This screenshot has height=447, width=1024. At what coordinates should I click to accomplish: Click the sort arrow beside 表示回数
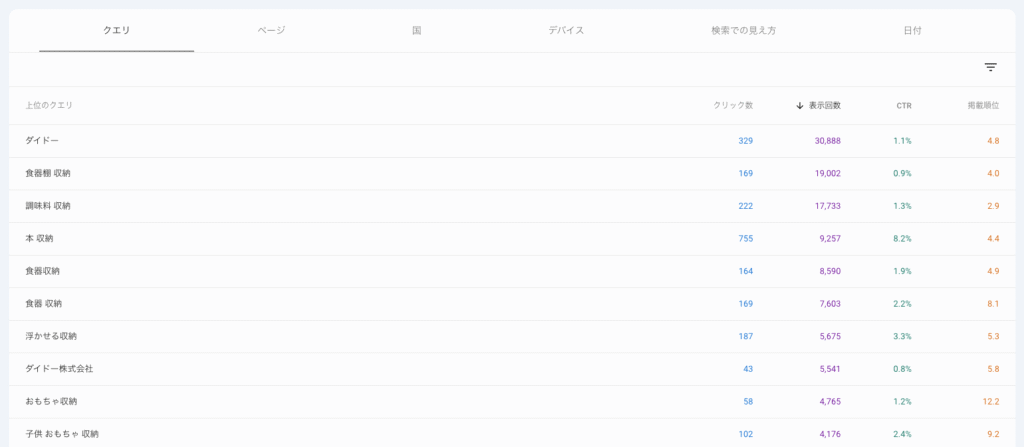(x=800, y=106)
